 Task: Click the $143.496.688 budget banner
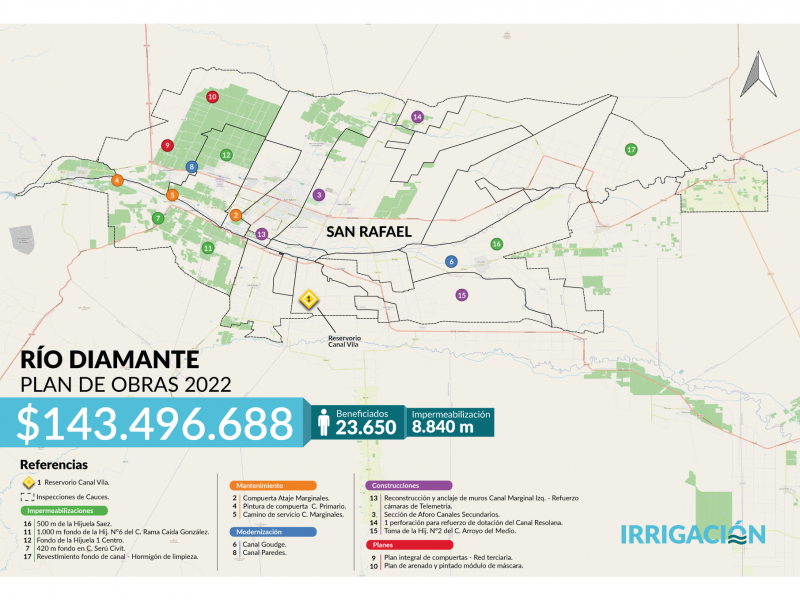(155, 424)
